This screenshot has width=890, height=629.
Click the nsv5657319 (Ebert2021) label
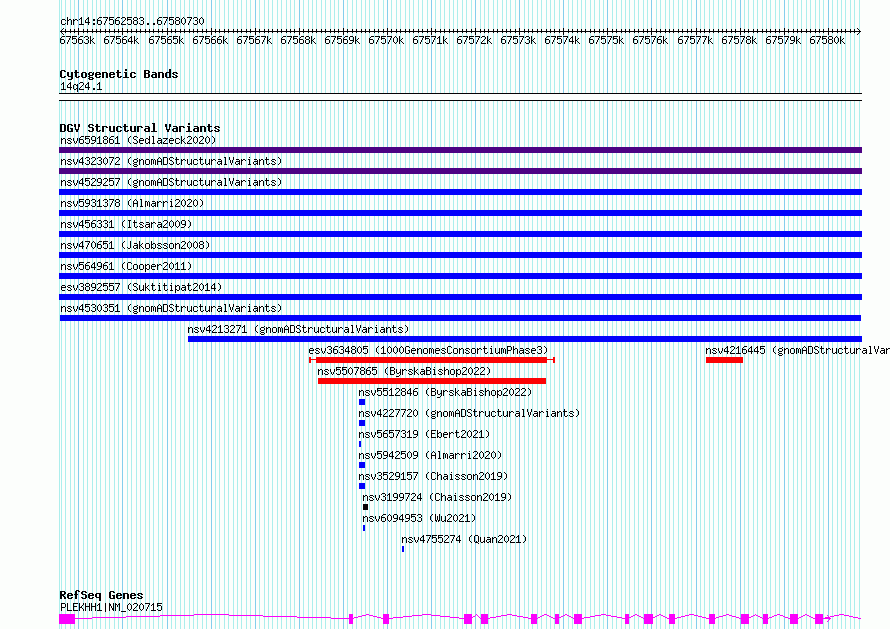click(424, 434)
